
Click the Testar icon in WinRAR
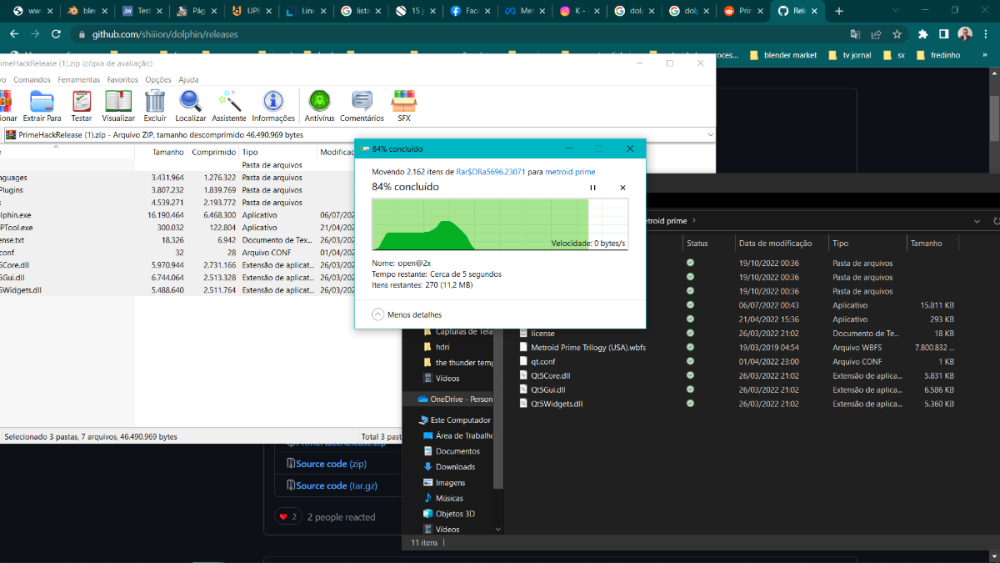[x=81, y=106]
